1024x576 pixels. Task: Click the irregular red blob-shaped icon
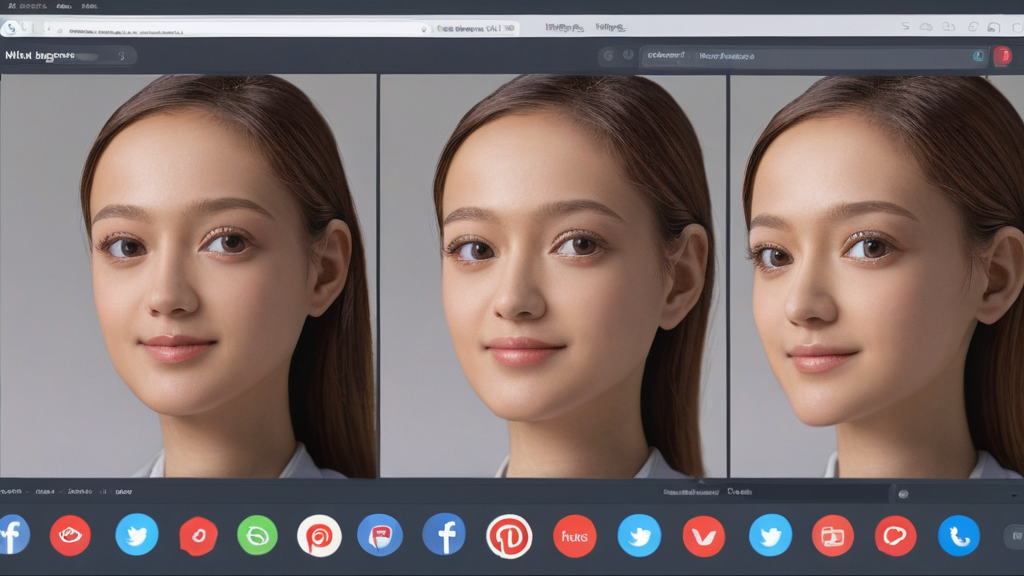(x=199, y=536)
